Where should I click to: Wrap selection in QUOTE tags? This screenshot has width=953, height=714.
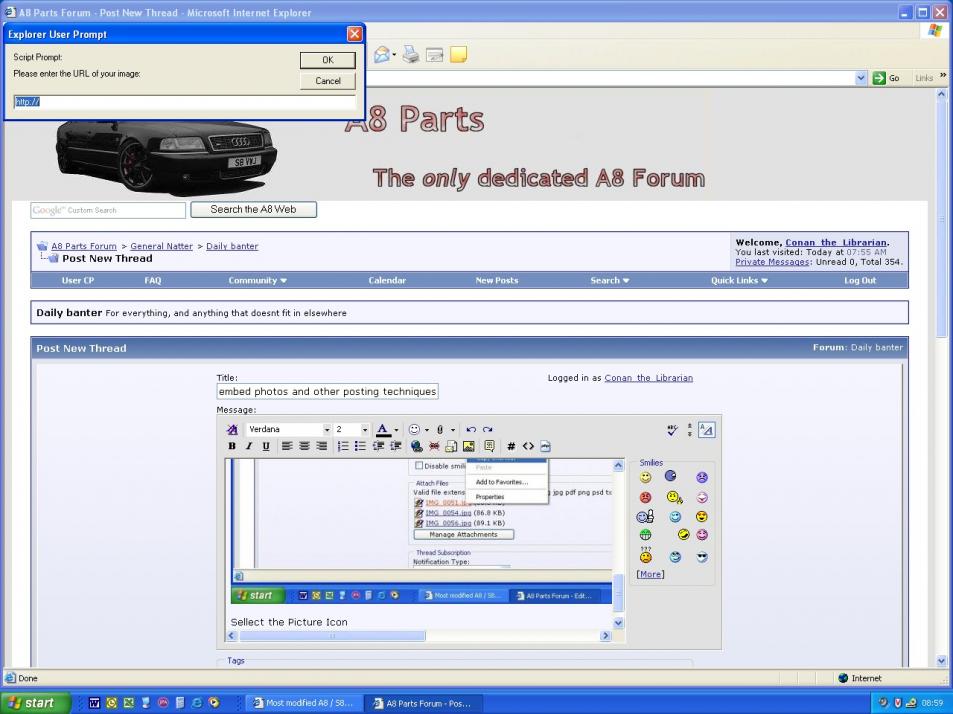[x=489, y=446]
